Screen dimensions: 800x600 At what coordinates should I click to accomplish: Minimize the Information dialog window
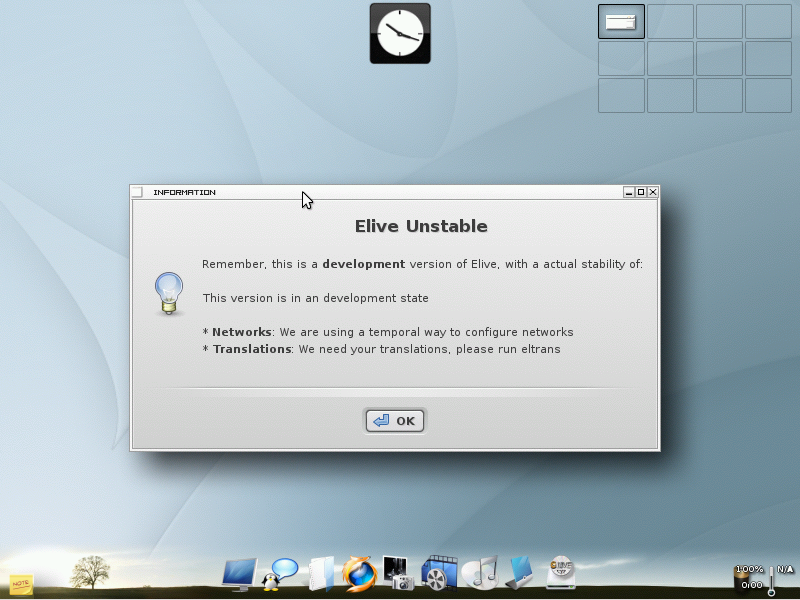629,192
